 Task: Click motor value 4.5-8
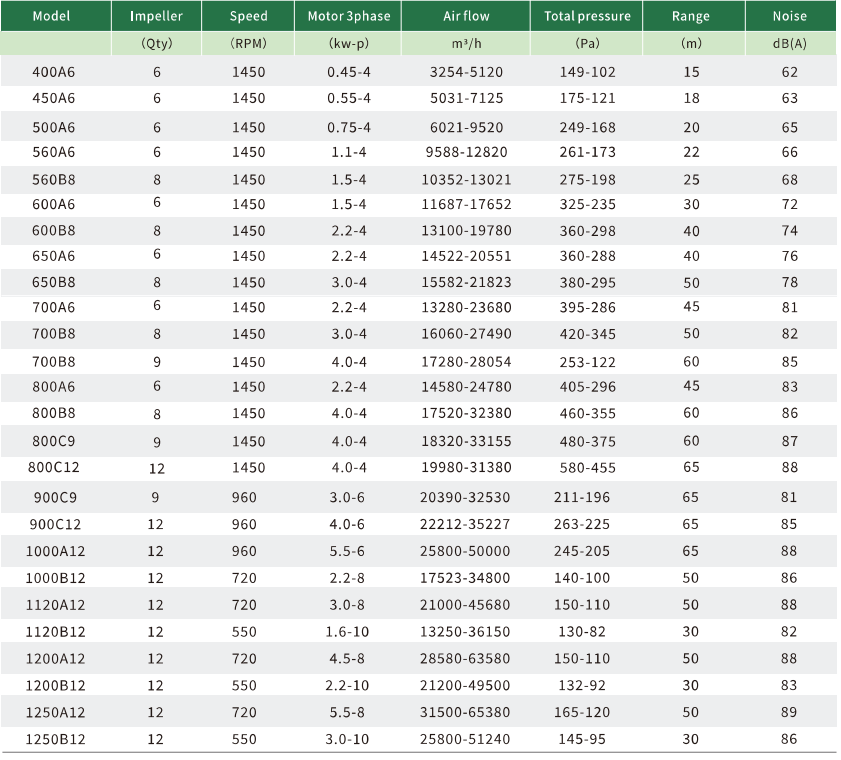(347, 659)
